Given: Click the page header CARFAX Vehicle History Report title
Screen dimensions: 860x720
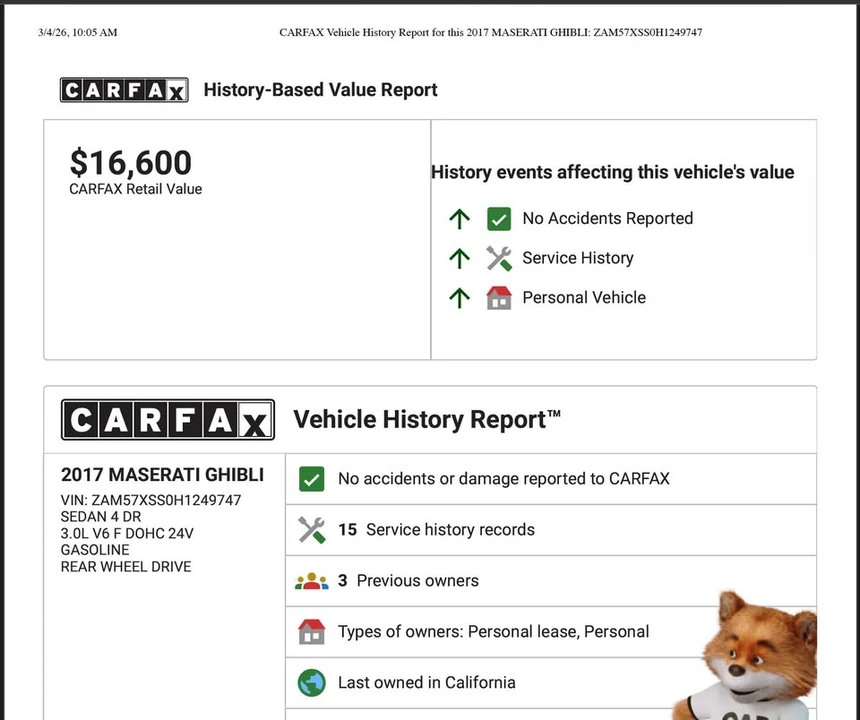Looking at the screenshot, I should pos(490,32).
